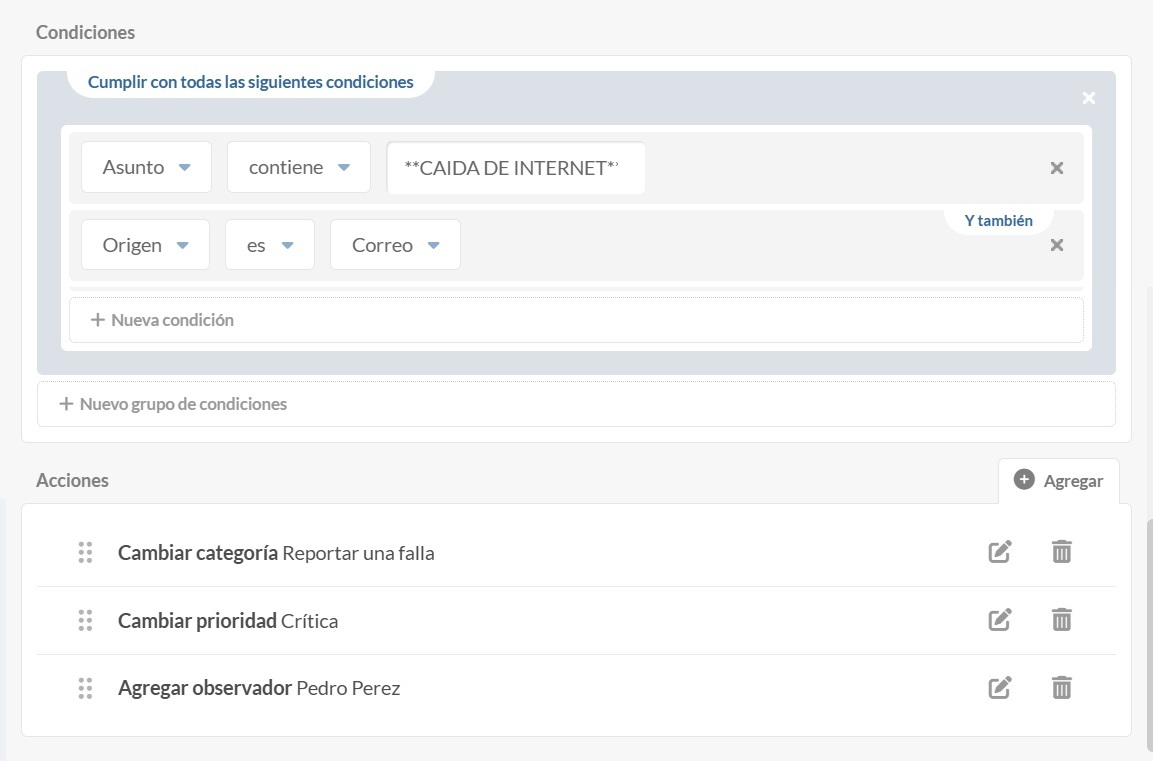The width and height of the screenshot is (1153, 761).
Task: Click the CAIDA DE INTERNET text field
Action: [515, 168]
